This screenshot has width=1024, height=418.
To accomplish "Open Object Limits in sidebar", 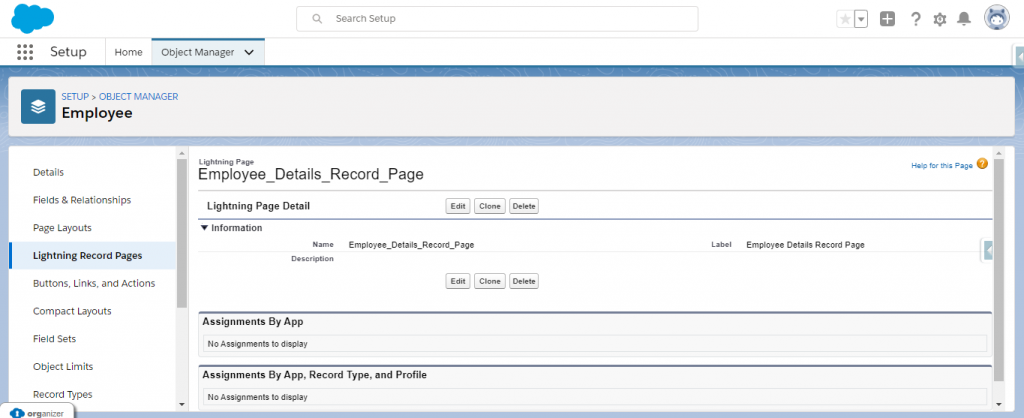I will [63, 366].
